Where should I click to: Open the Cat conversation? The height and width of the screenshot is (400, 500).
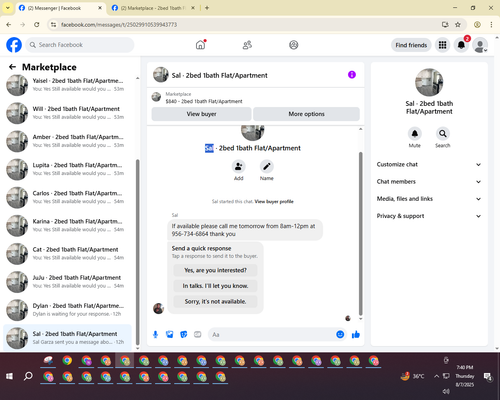point(67,254)
